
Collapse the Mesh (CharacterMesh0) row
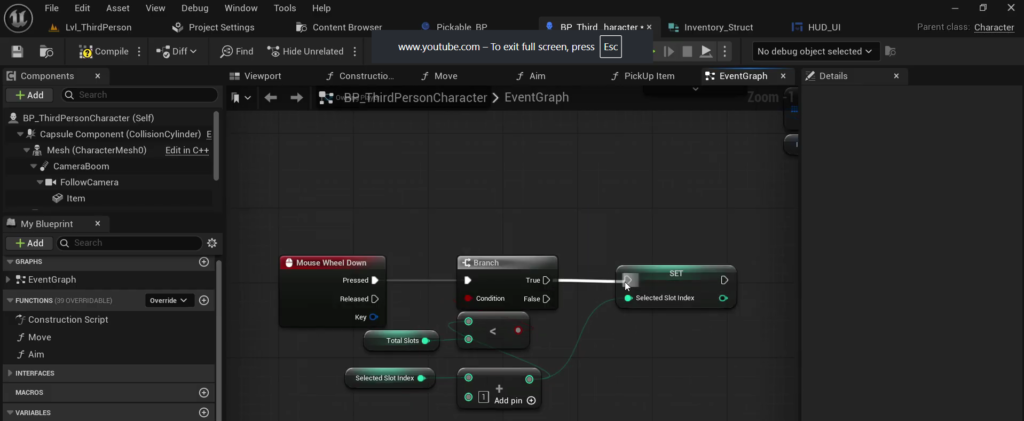[27, 150]
